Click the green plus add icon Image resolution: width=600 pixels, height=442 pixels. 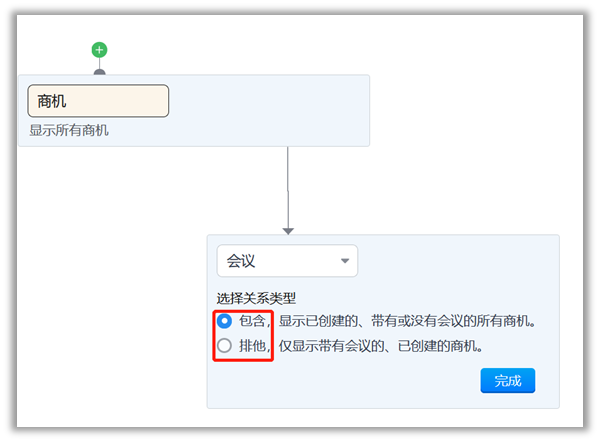pos(99,50)
